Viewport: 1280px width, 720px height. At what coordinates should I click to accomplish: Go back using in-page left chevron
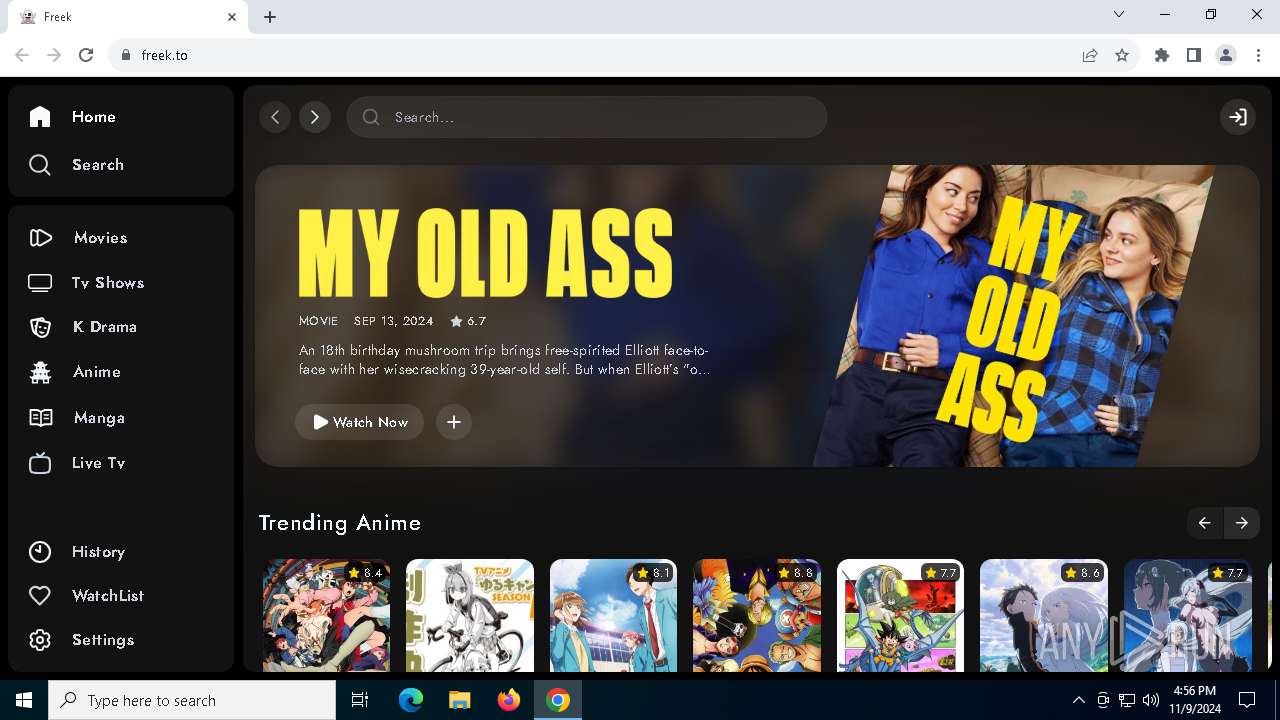[x=275, y=117]
